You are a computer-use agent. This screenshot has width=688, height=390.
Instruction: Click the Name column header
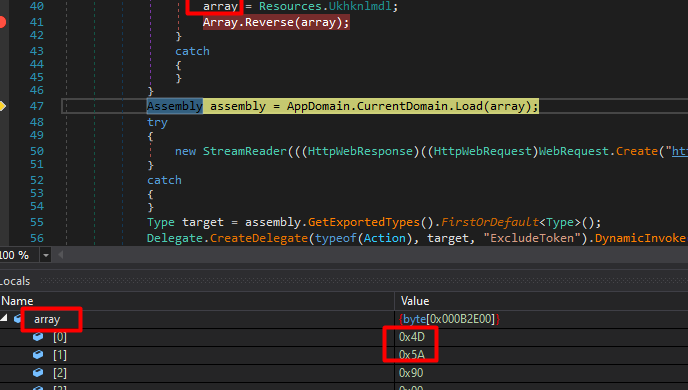click(18, 301)
